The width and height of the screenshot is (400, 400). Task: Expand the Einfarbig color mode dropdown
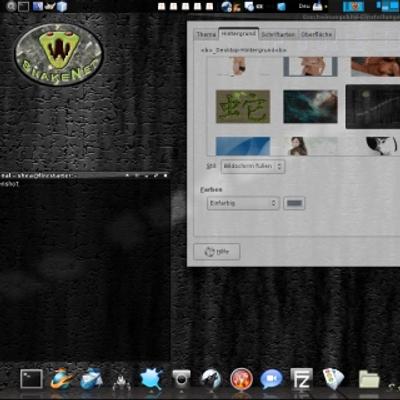(x=243, y=203)
